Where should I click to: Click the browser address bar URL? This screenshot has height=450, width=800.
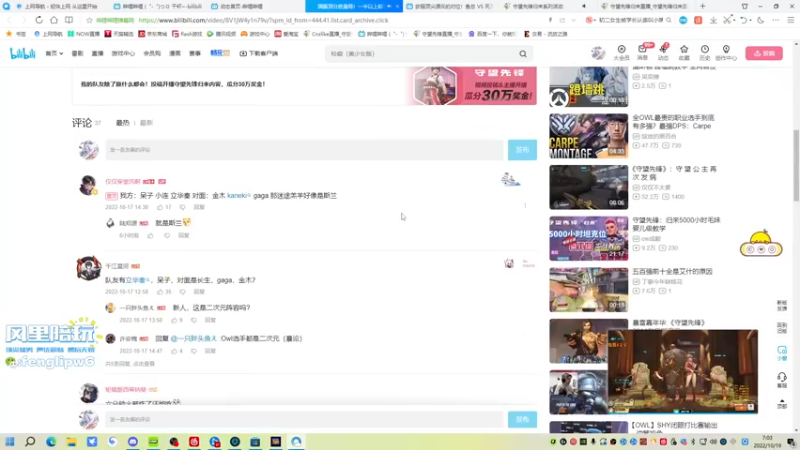click(263, 20)
